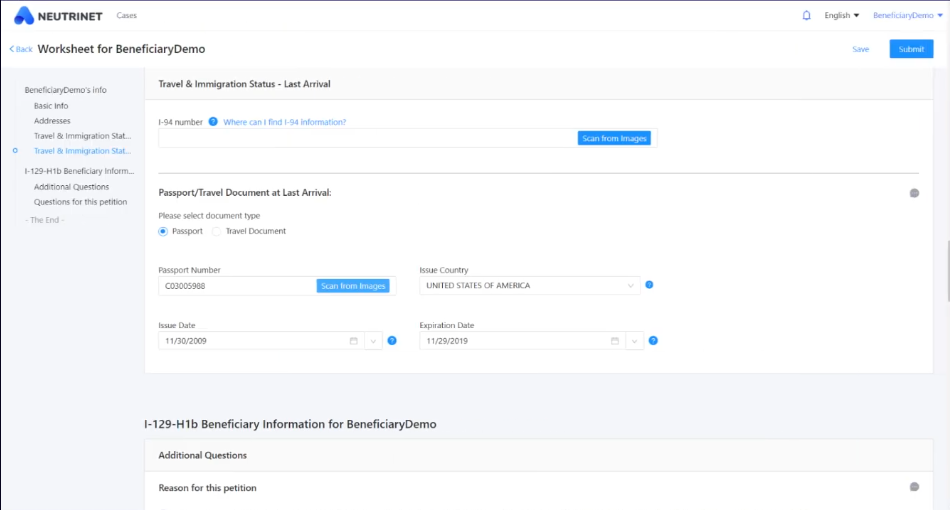950x510 pixels.
Task: Click the notification bell icon
Action: coord(807,15)
